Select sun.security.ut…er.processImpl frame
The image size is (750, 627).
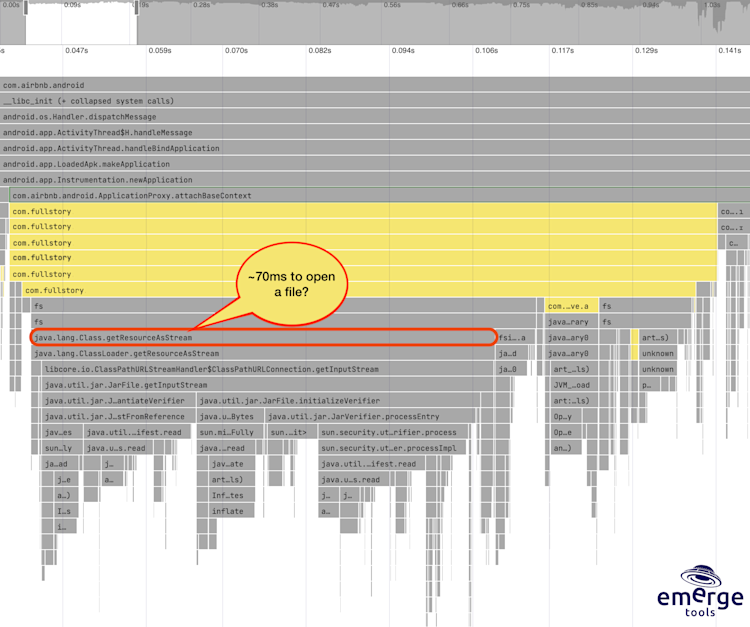coord(392,448)
